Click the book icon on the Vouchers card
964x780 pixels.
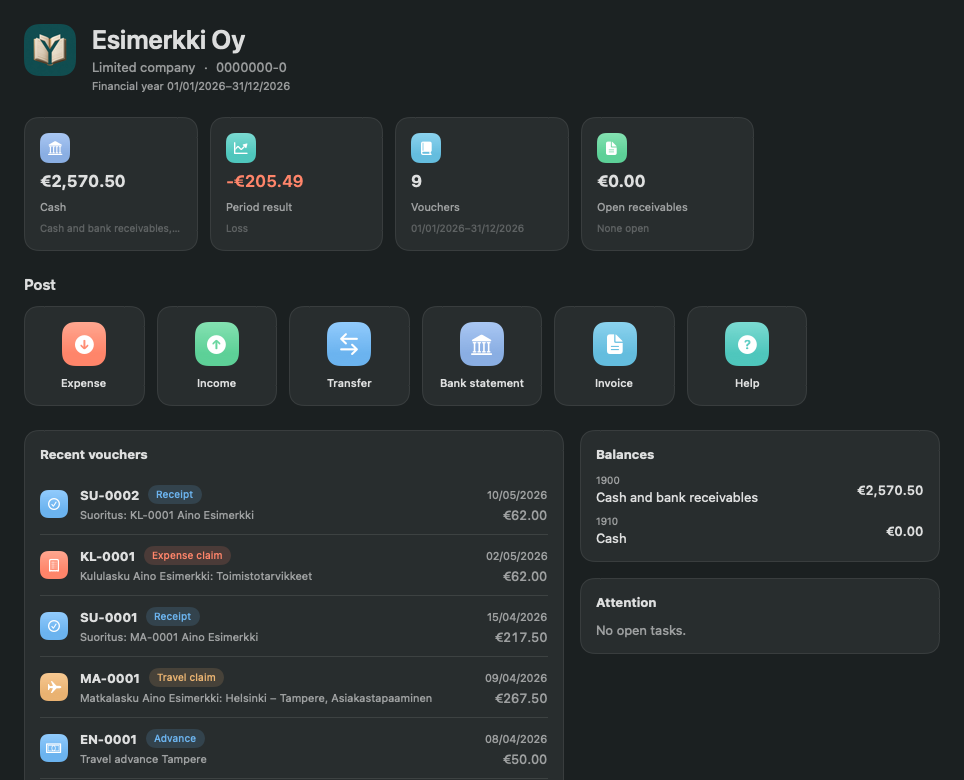pos(426,148)
